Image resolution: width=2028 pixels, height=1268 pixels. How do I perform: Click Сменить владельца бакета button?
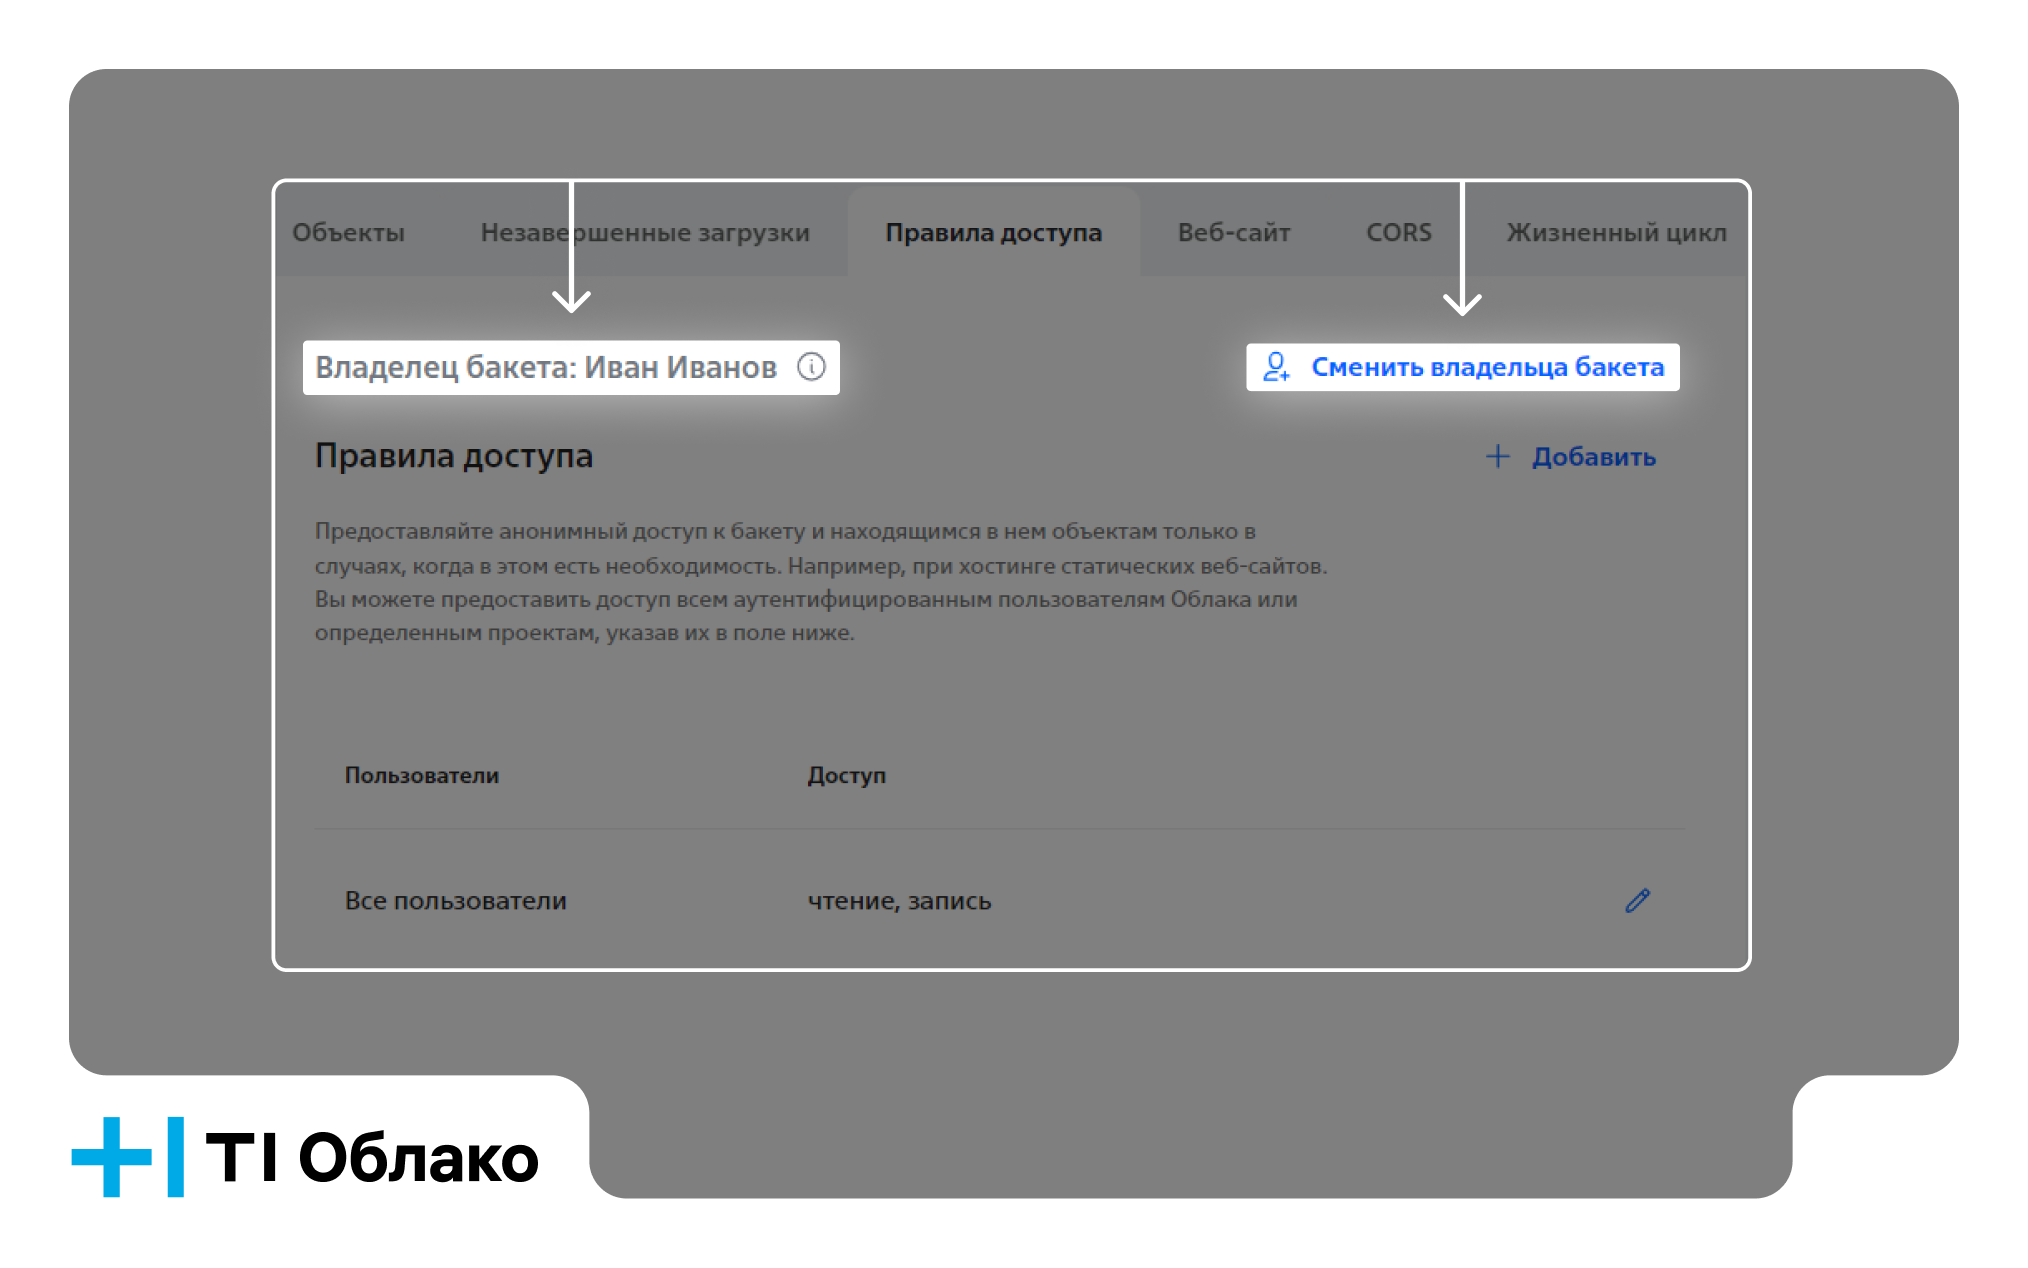(1462, 367)
